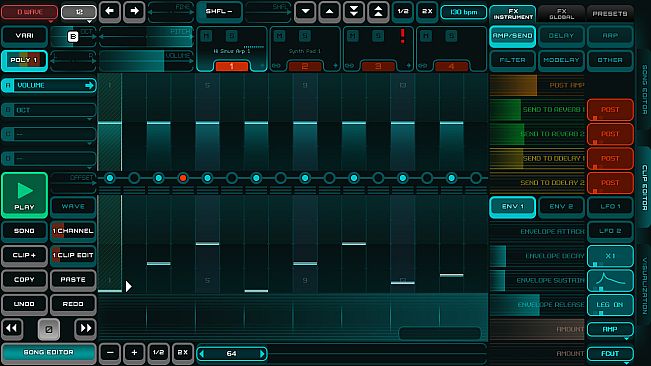The image size is (651, 366).
Task: Select the FILTER effect page
Action: (513, 61)
